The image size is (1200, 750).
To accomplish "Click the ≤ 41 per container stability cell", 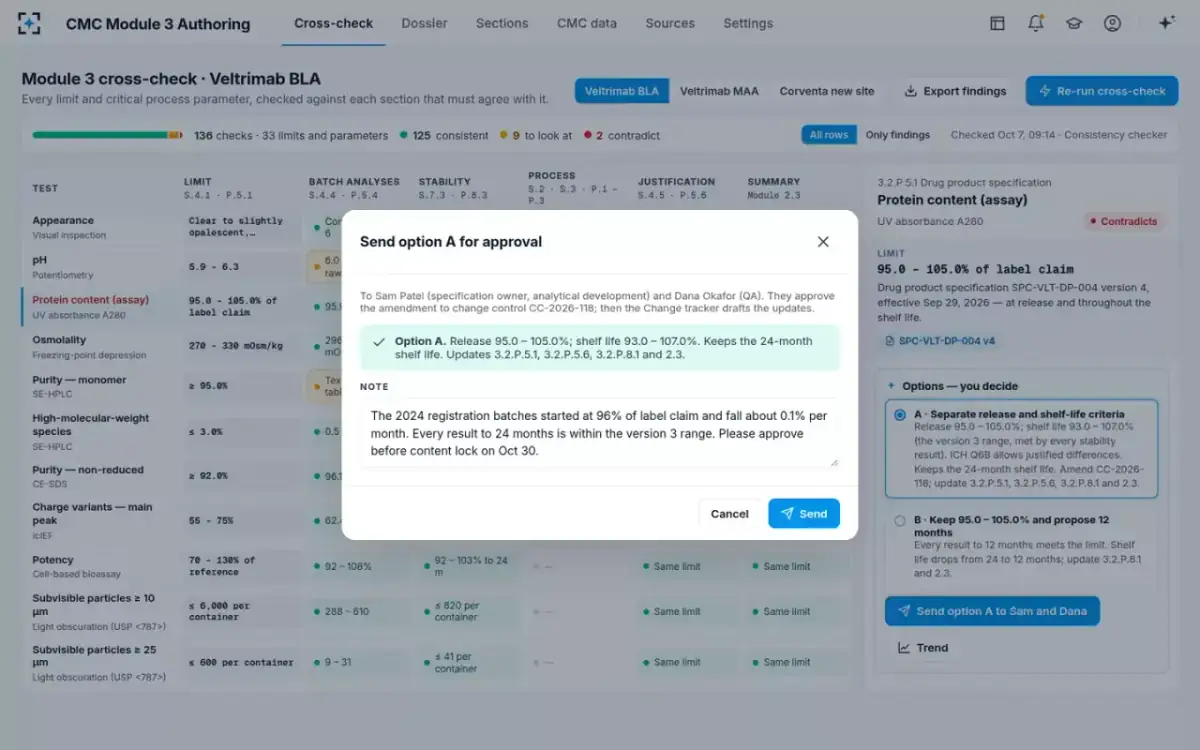I will (x=468, y=662).
